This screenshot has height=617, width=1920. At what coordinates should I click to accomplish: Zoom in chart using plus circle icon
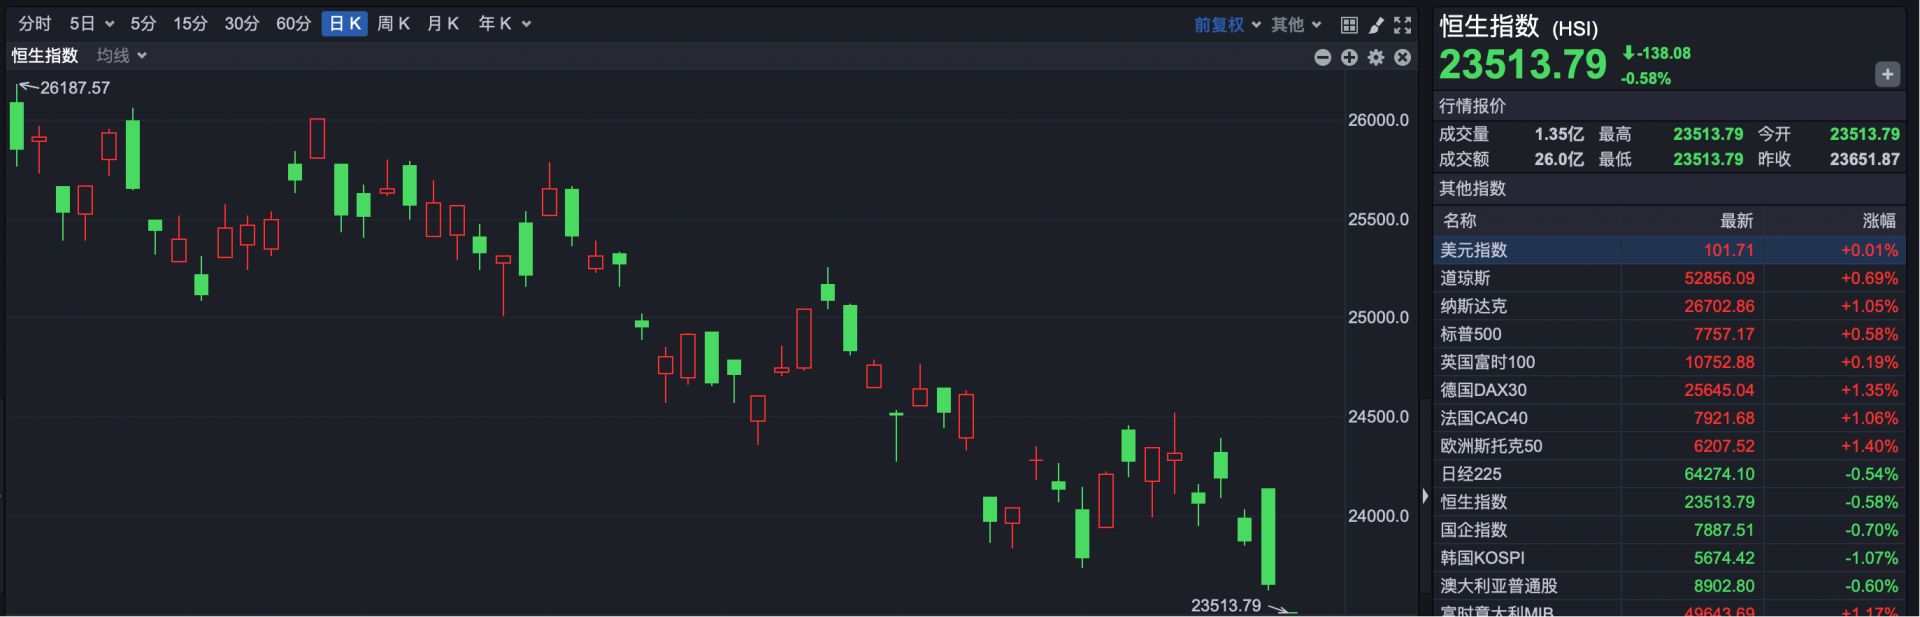pos(1349,58)
